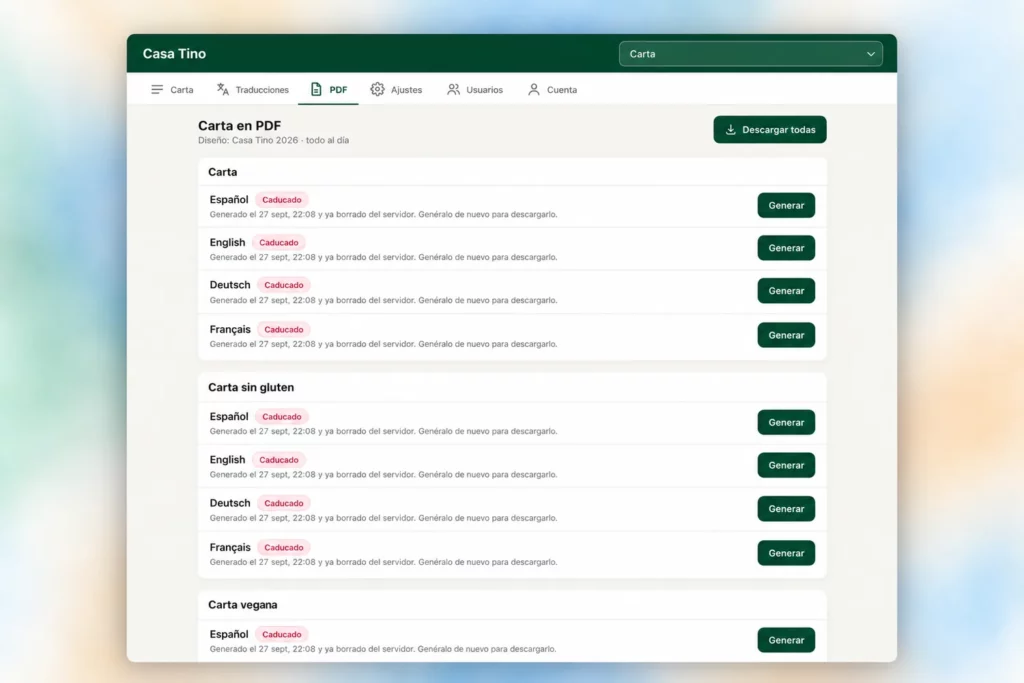Click Caducado badge beside English under Carta
The image size is (1024, 683).
click(279, 242)
